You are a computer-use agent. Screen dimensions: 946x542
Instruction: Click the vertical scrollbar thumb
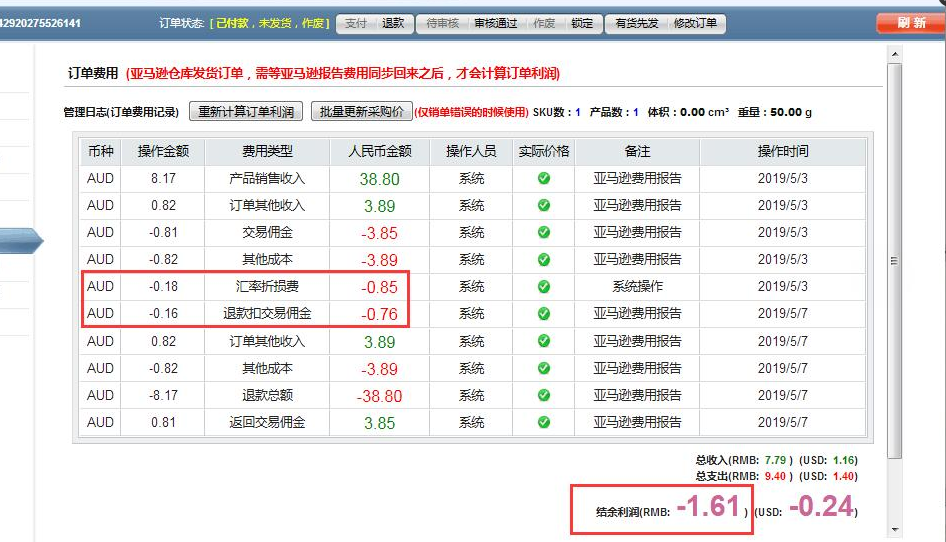[x=895, y=261]
